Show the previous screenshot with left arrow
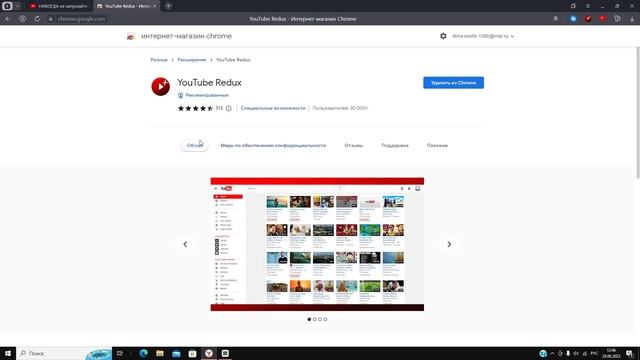This screenshot has width=640, height=360. pos(185,244)
